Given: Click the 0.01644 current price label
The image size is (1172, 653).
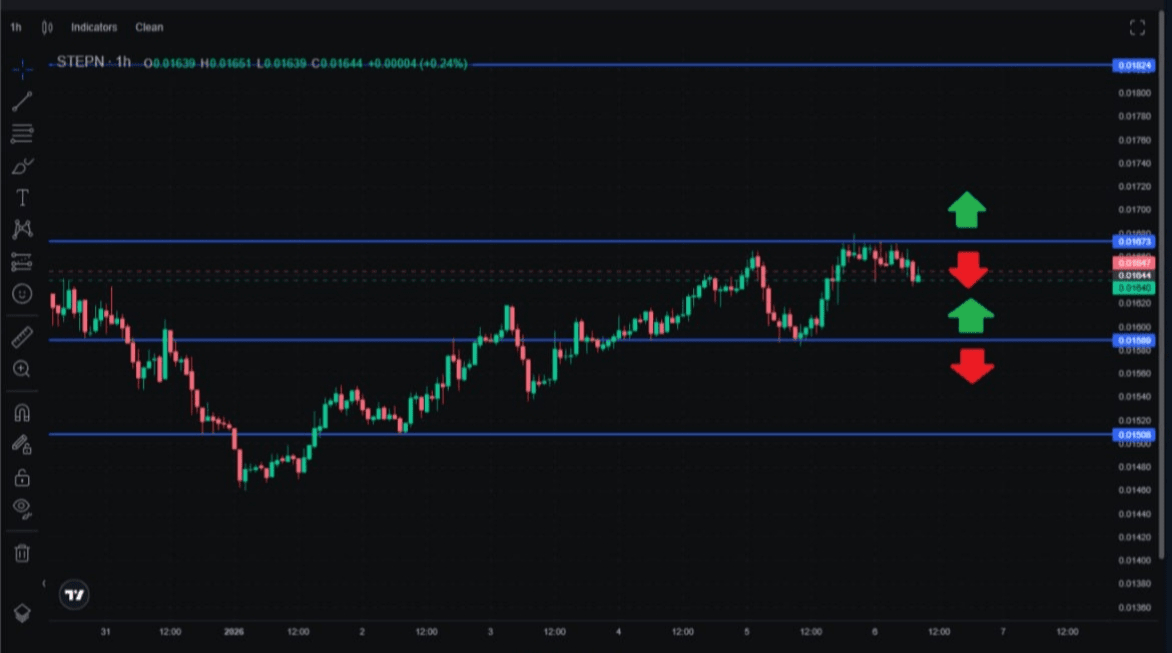Looking at the screenshot, I should (1134, 276).
